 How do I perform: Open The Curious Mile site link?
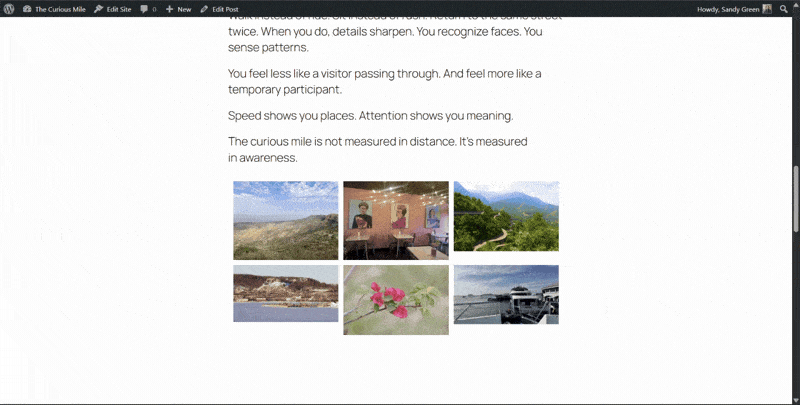pyautogui.click(x=60, y=8)
